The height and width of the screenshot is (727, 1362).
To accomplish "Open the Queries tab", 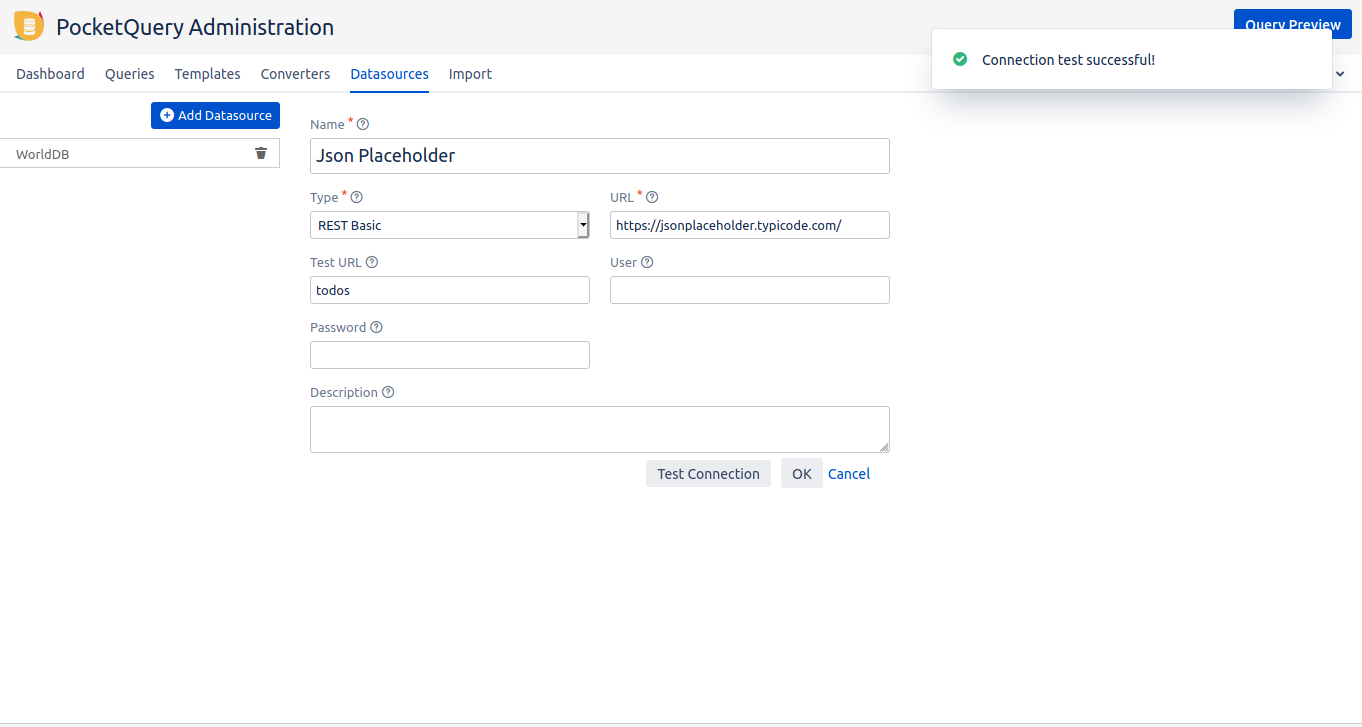I will pyautogui.click(x=130, y=74).
